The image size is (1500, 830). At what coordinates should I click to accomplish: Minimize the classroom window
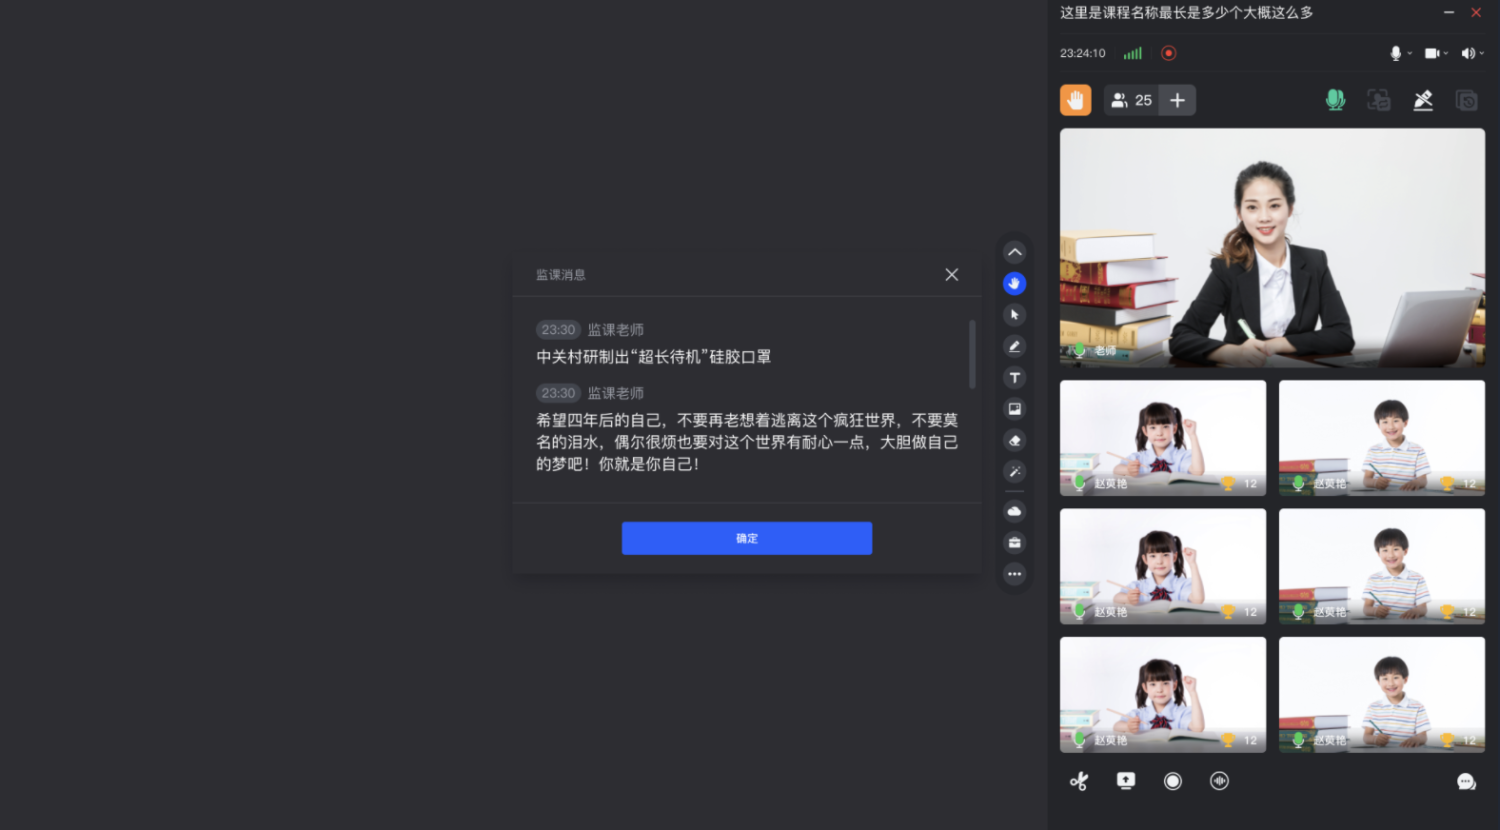(1449, 12)
